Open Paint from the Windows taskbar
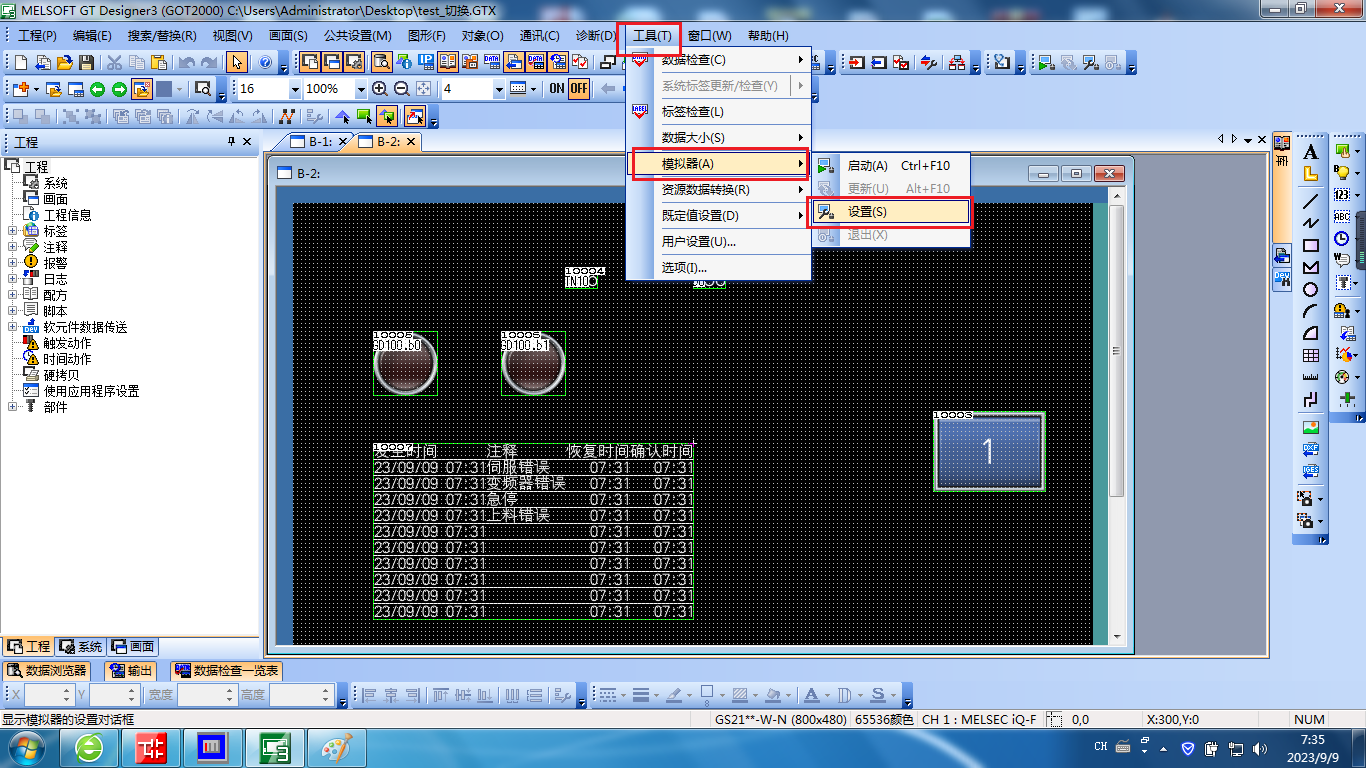1366x768 pixels. [x=337, y=746]
